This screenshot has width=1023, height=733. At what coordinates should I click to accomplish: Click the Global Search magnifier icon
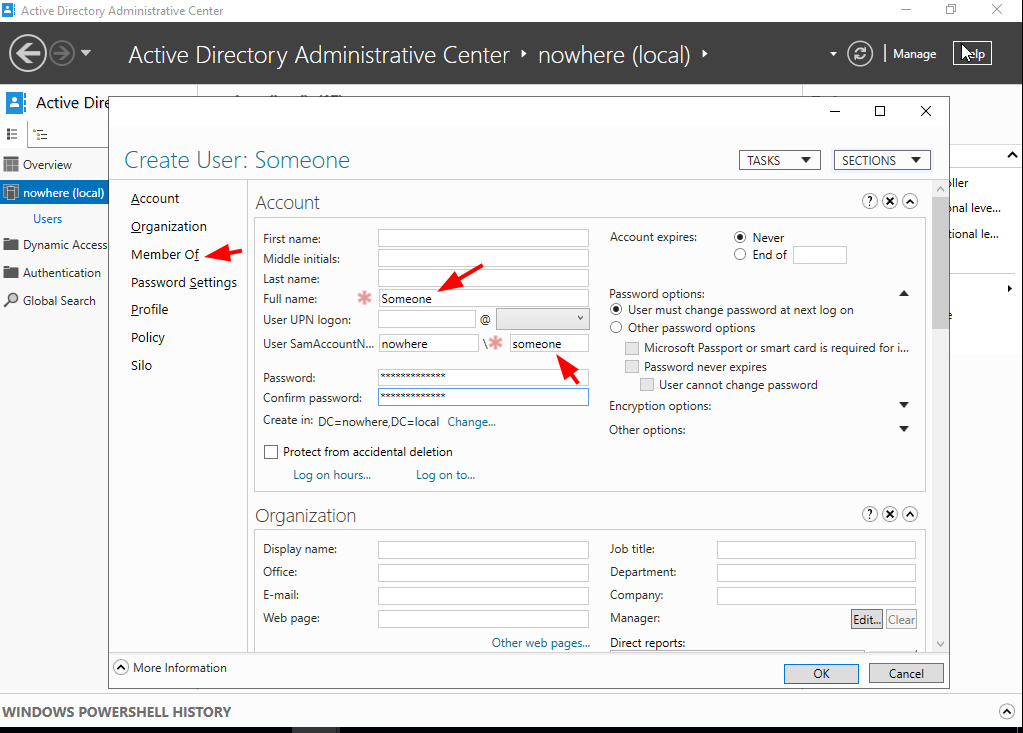pyautogui.click(x=11, y=301)
